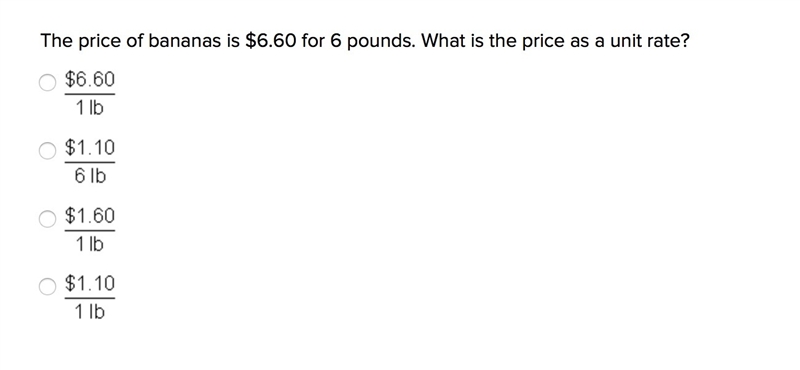Click the fraction bar of the $6.60 option
Image resolution: width=800 pixels, height=370 pixels.
(90, 94)
